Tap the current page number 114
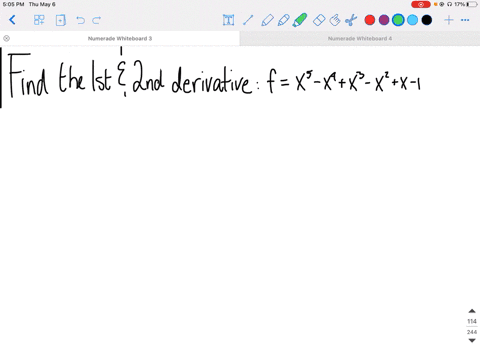480x360 pixels. pos(472,321)
